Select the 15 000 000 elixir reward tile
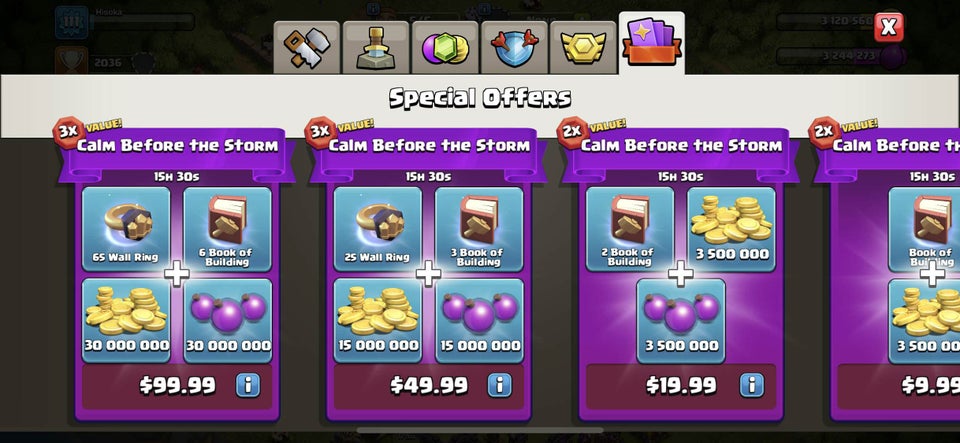This screenshot has width=960, height=443. [x=479, y=321]
